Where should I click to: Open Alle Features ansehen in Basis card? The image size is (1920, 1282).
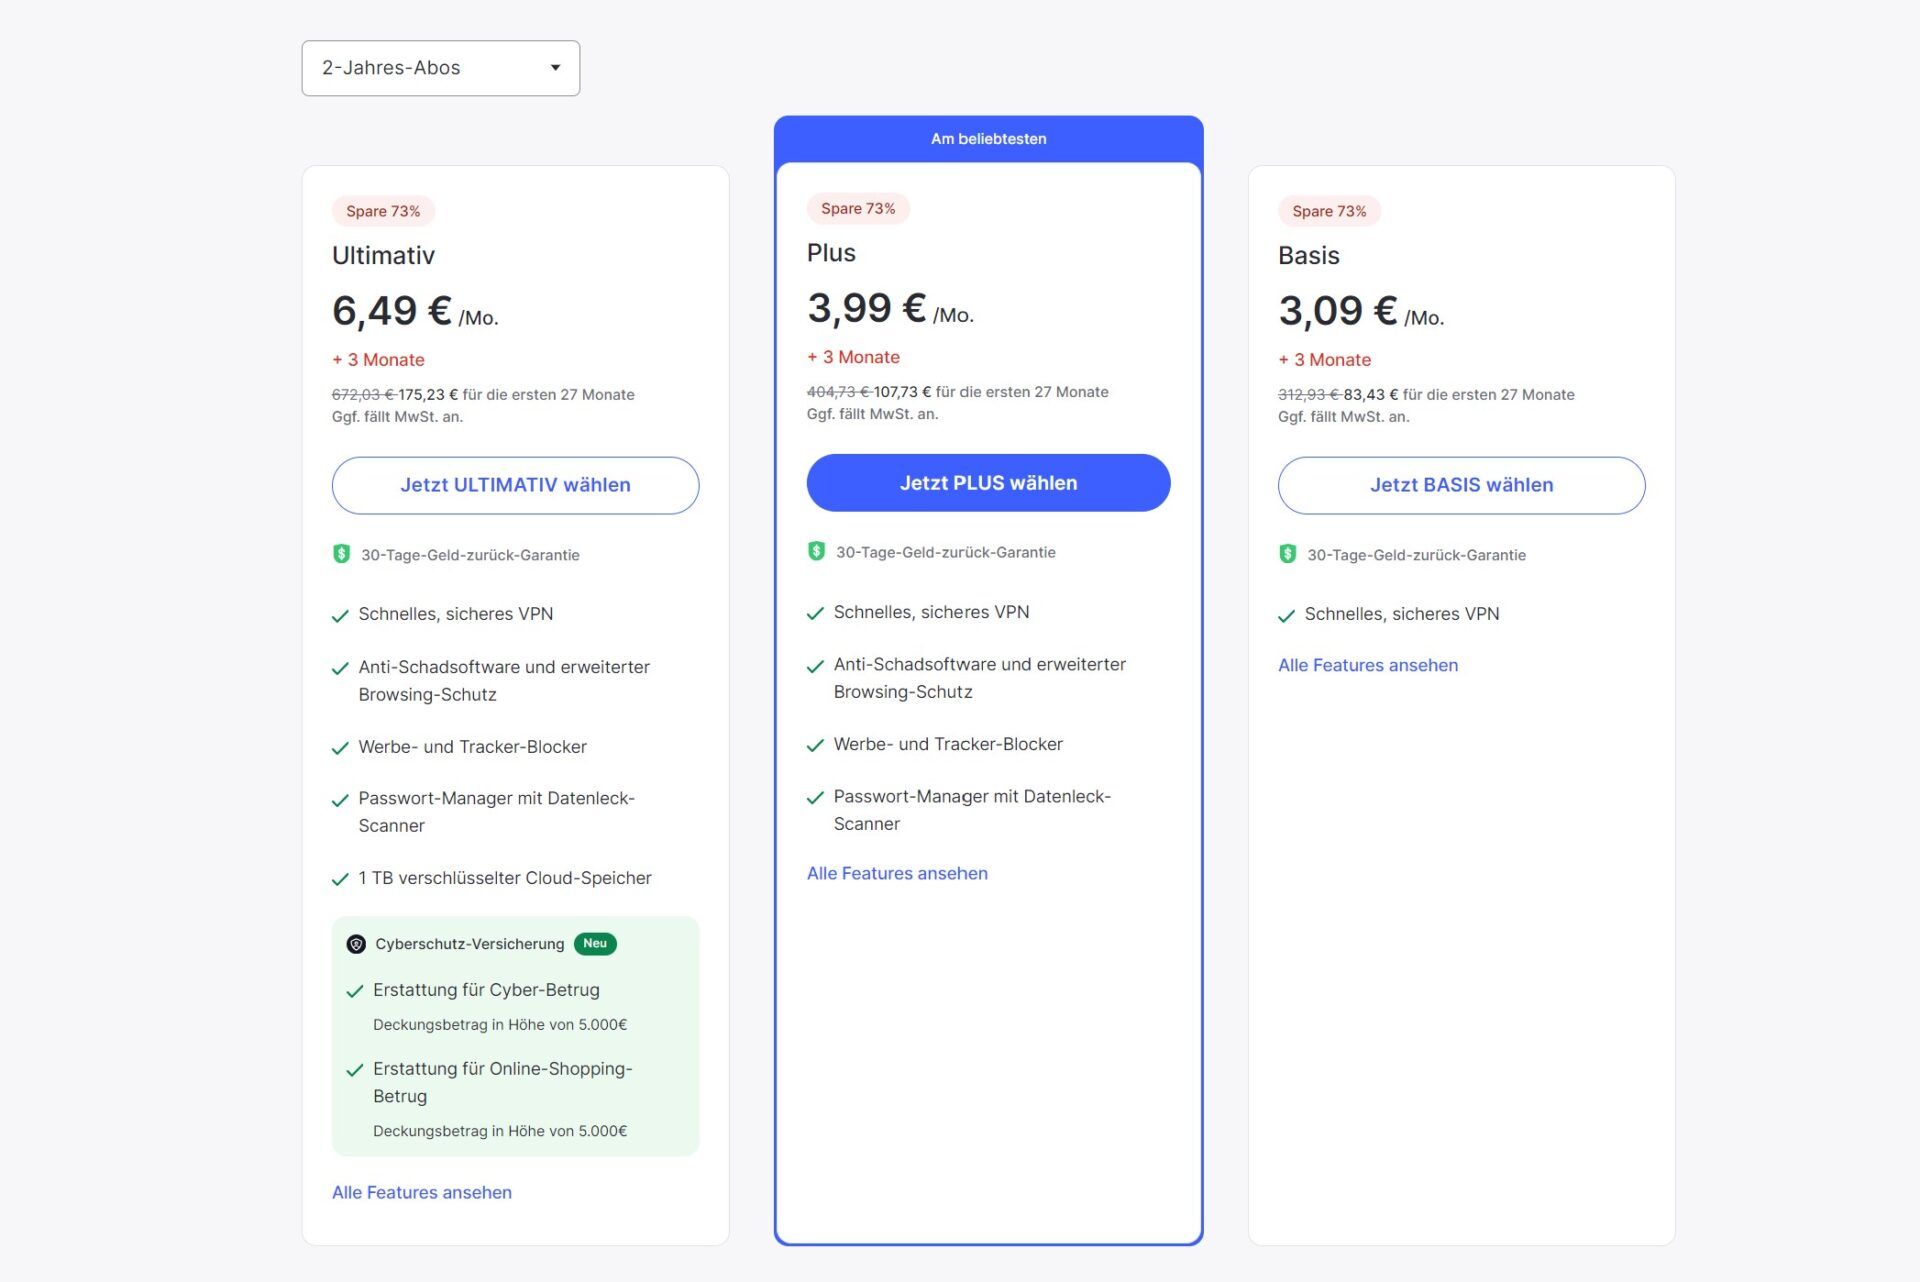1368,665
